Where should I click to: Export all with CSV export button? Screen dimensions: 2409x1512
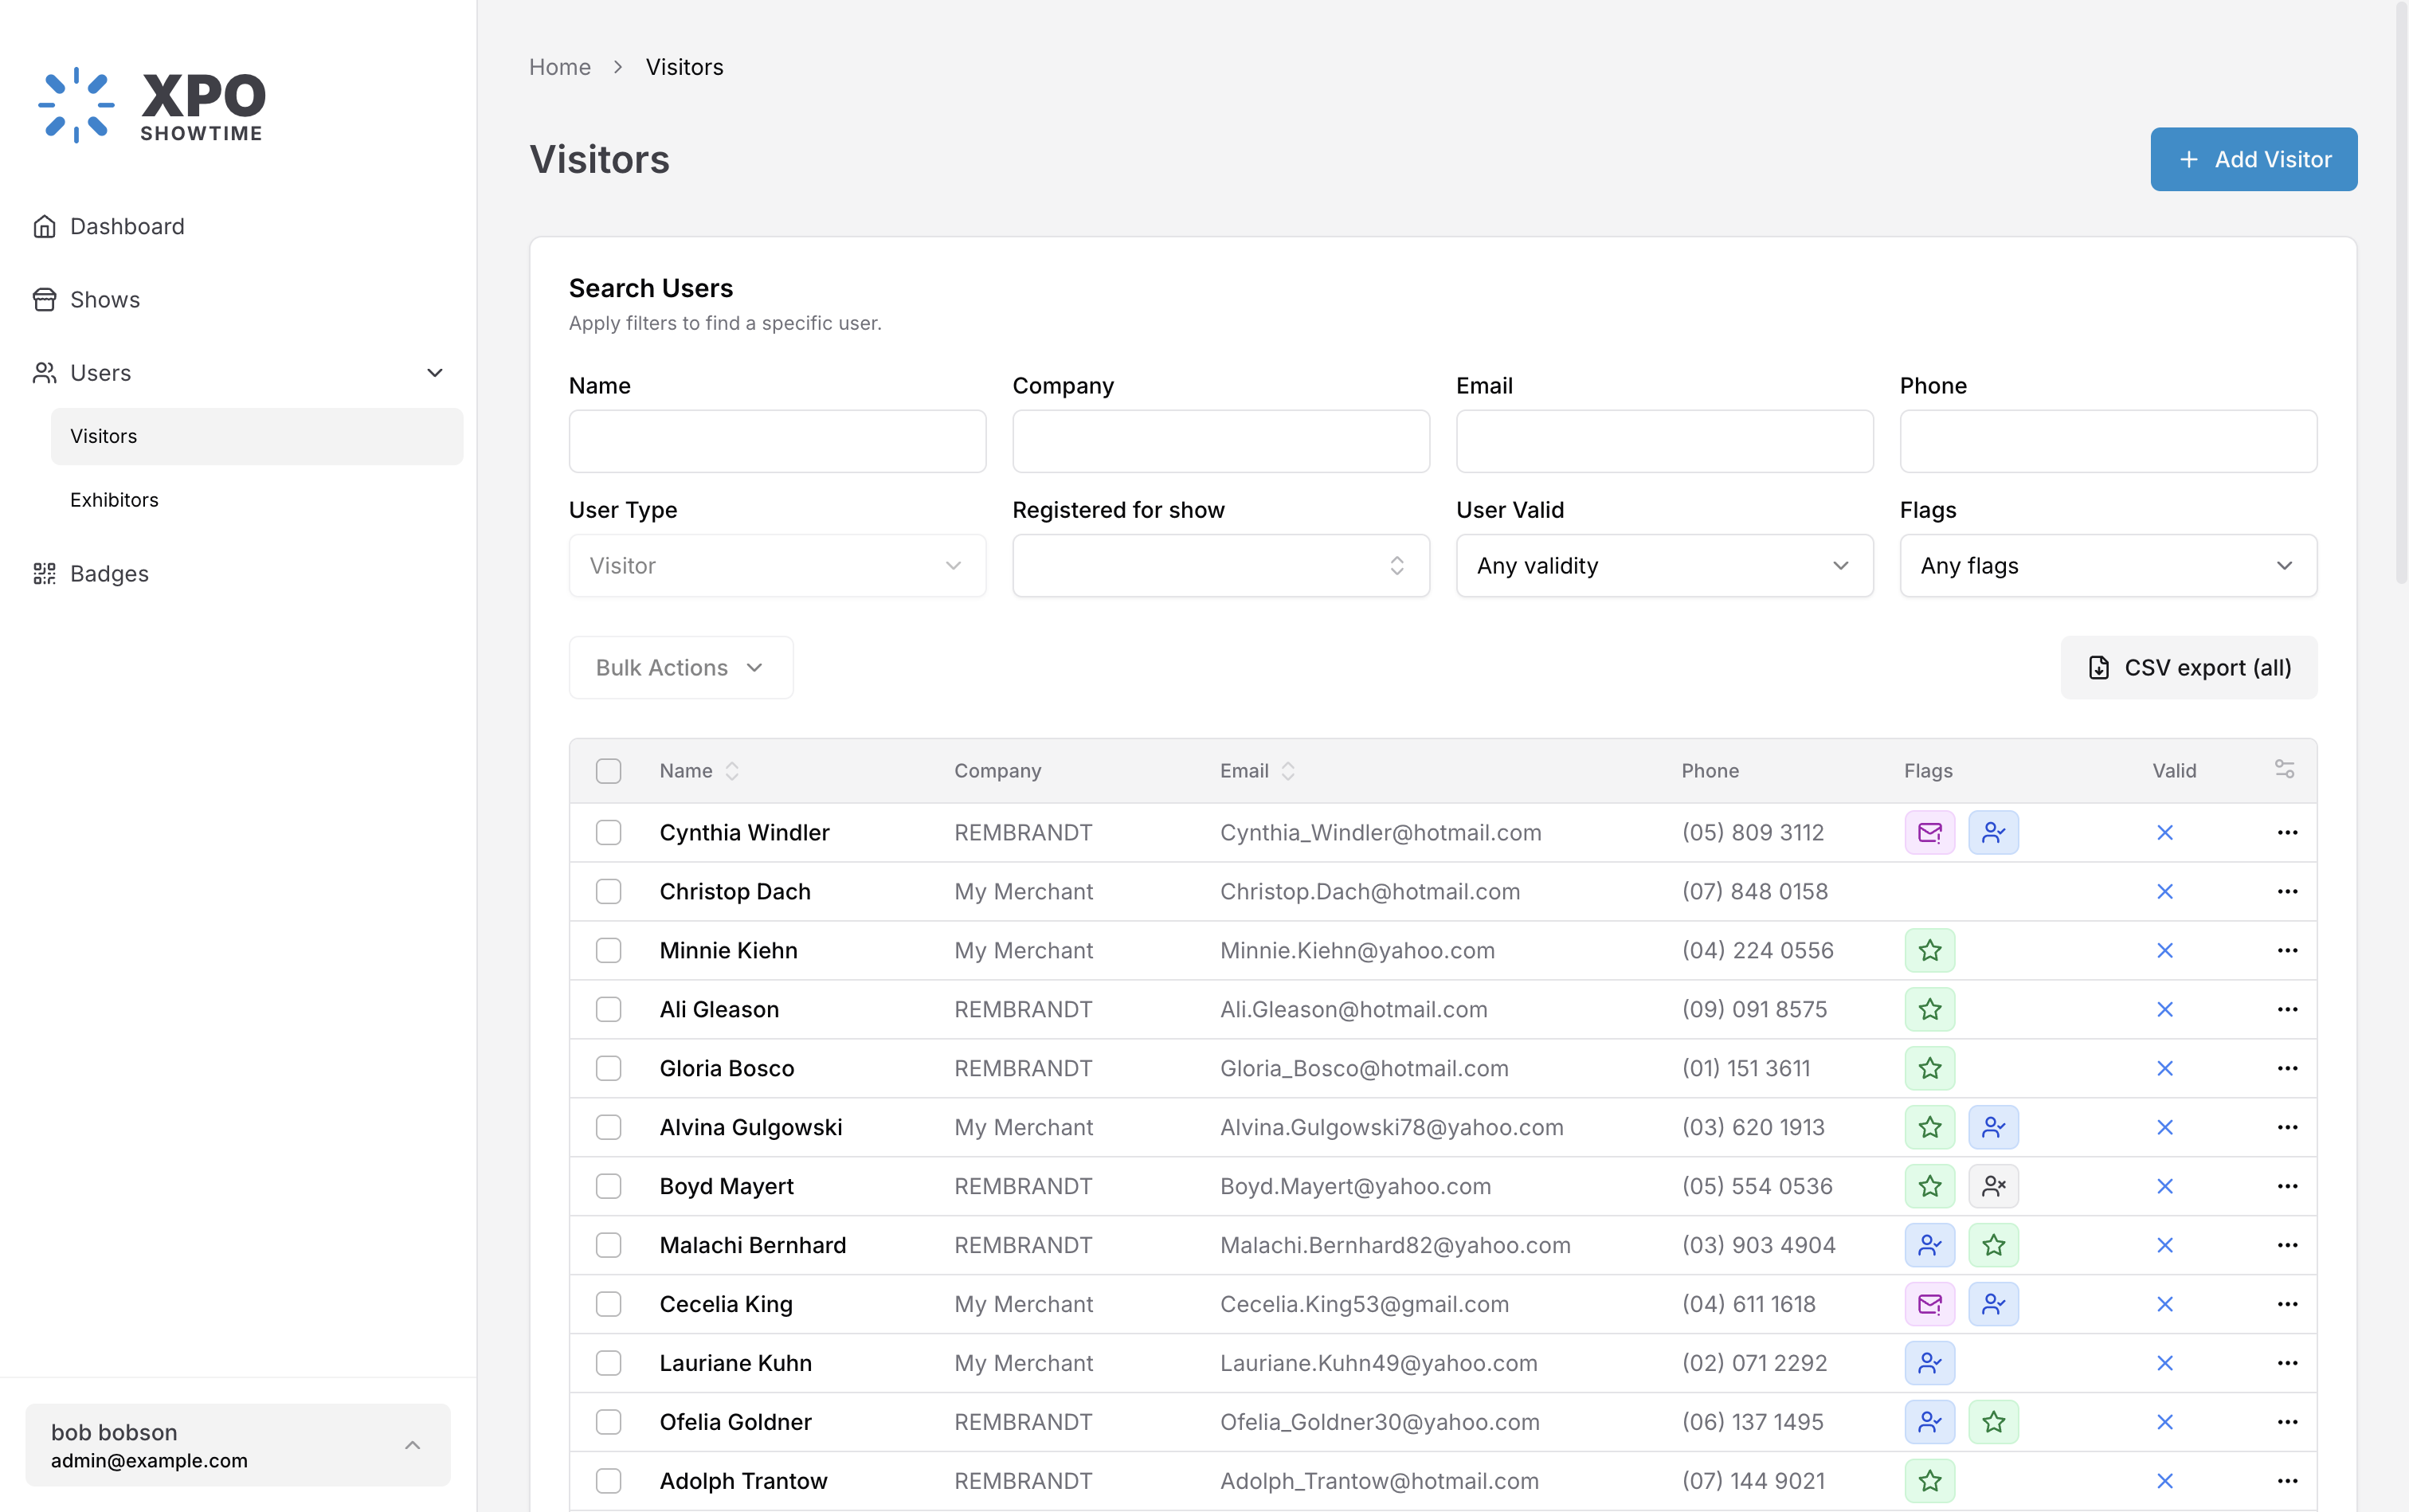point(2188,668)
